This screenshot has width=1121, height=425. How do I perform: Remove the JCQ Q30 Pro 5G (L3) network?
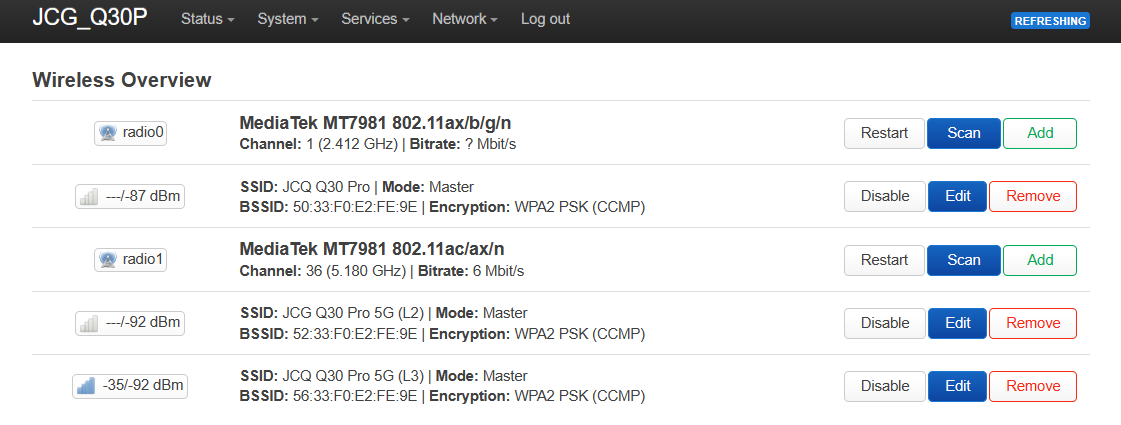click(x=1033, y=386)
